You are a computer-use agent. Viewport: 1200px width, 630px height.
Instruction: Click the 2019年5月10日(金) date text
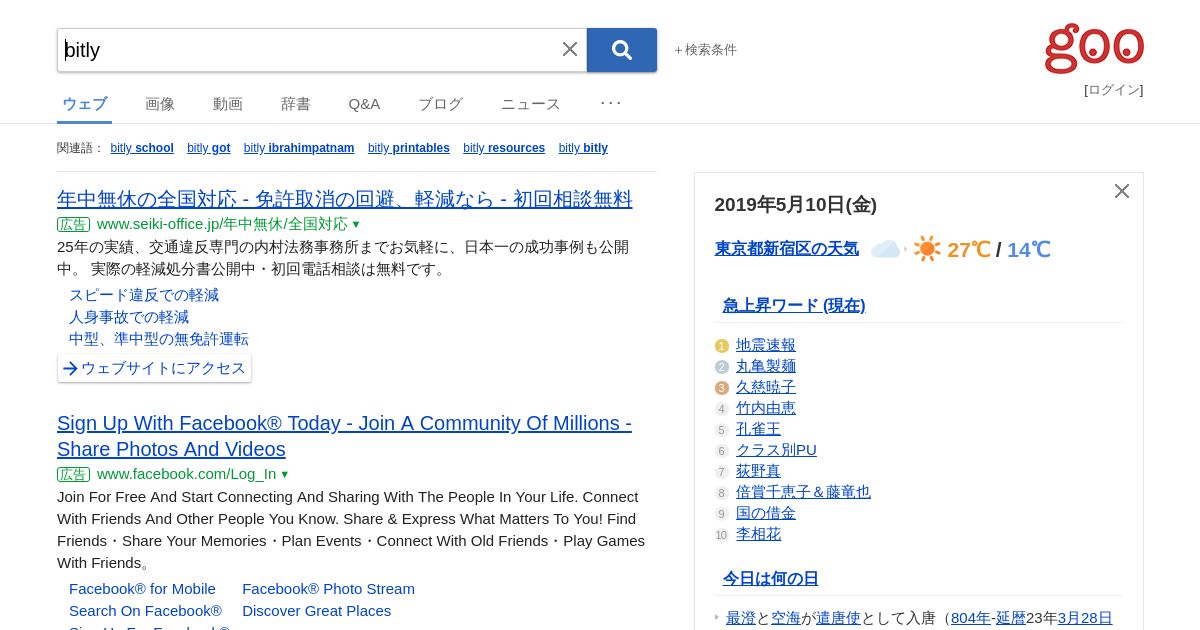pos(796,205)
